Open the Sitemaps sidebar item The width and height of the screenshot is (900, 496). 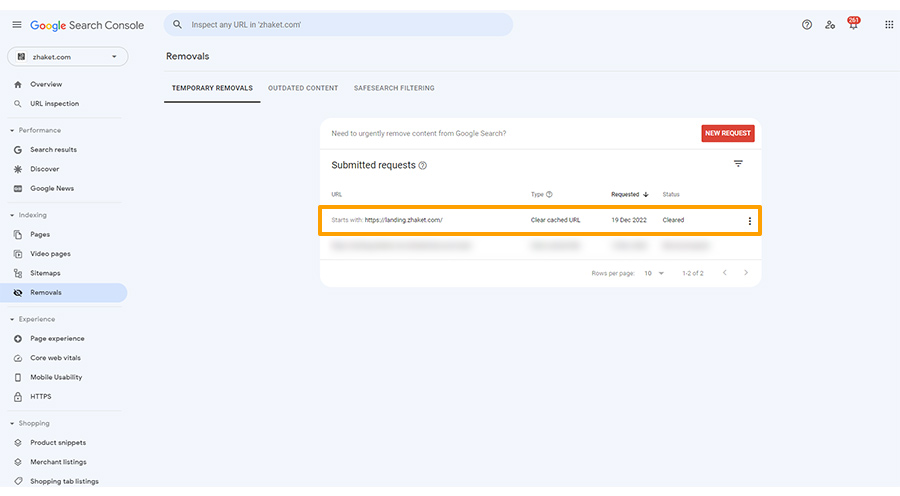point(45,273)
